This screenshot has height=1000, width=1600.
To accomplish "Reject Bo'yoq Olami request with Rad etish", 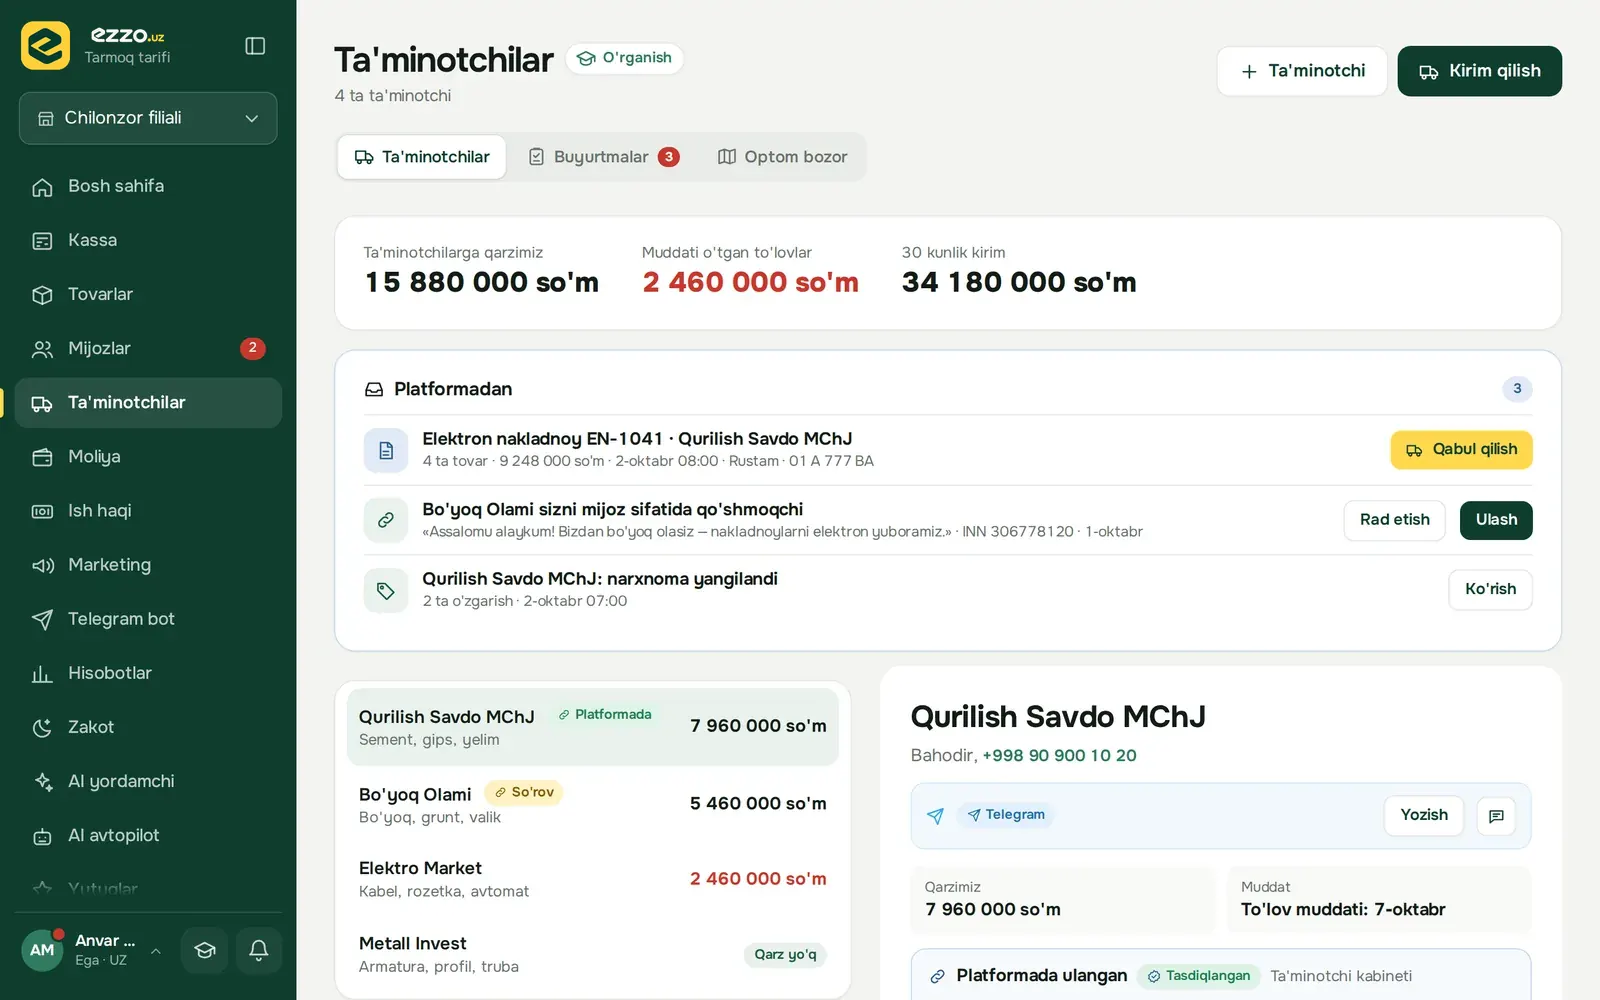I will (x=1394, y=520).
